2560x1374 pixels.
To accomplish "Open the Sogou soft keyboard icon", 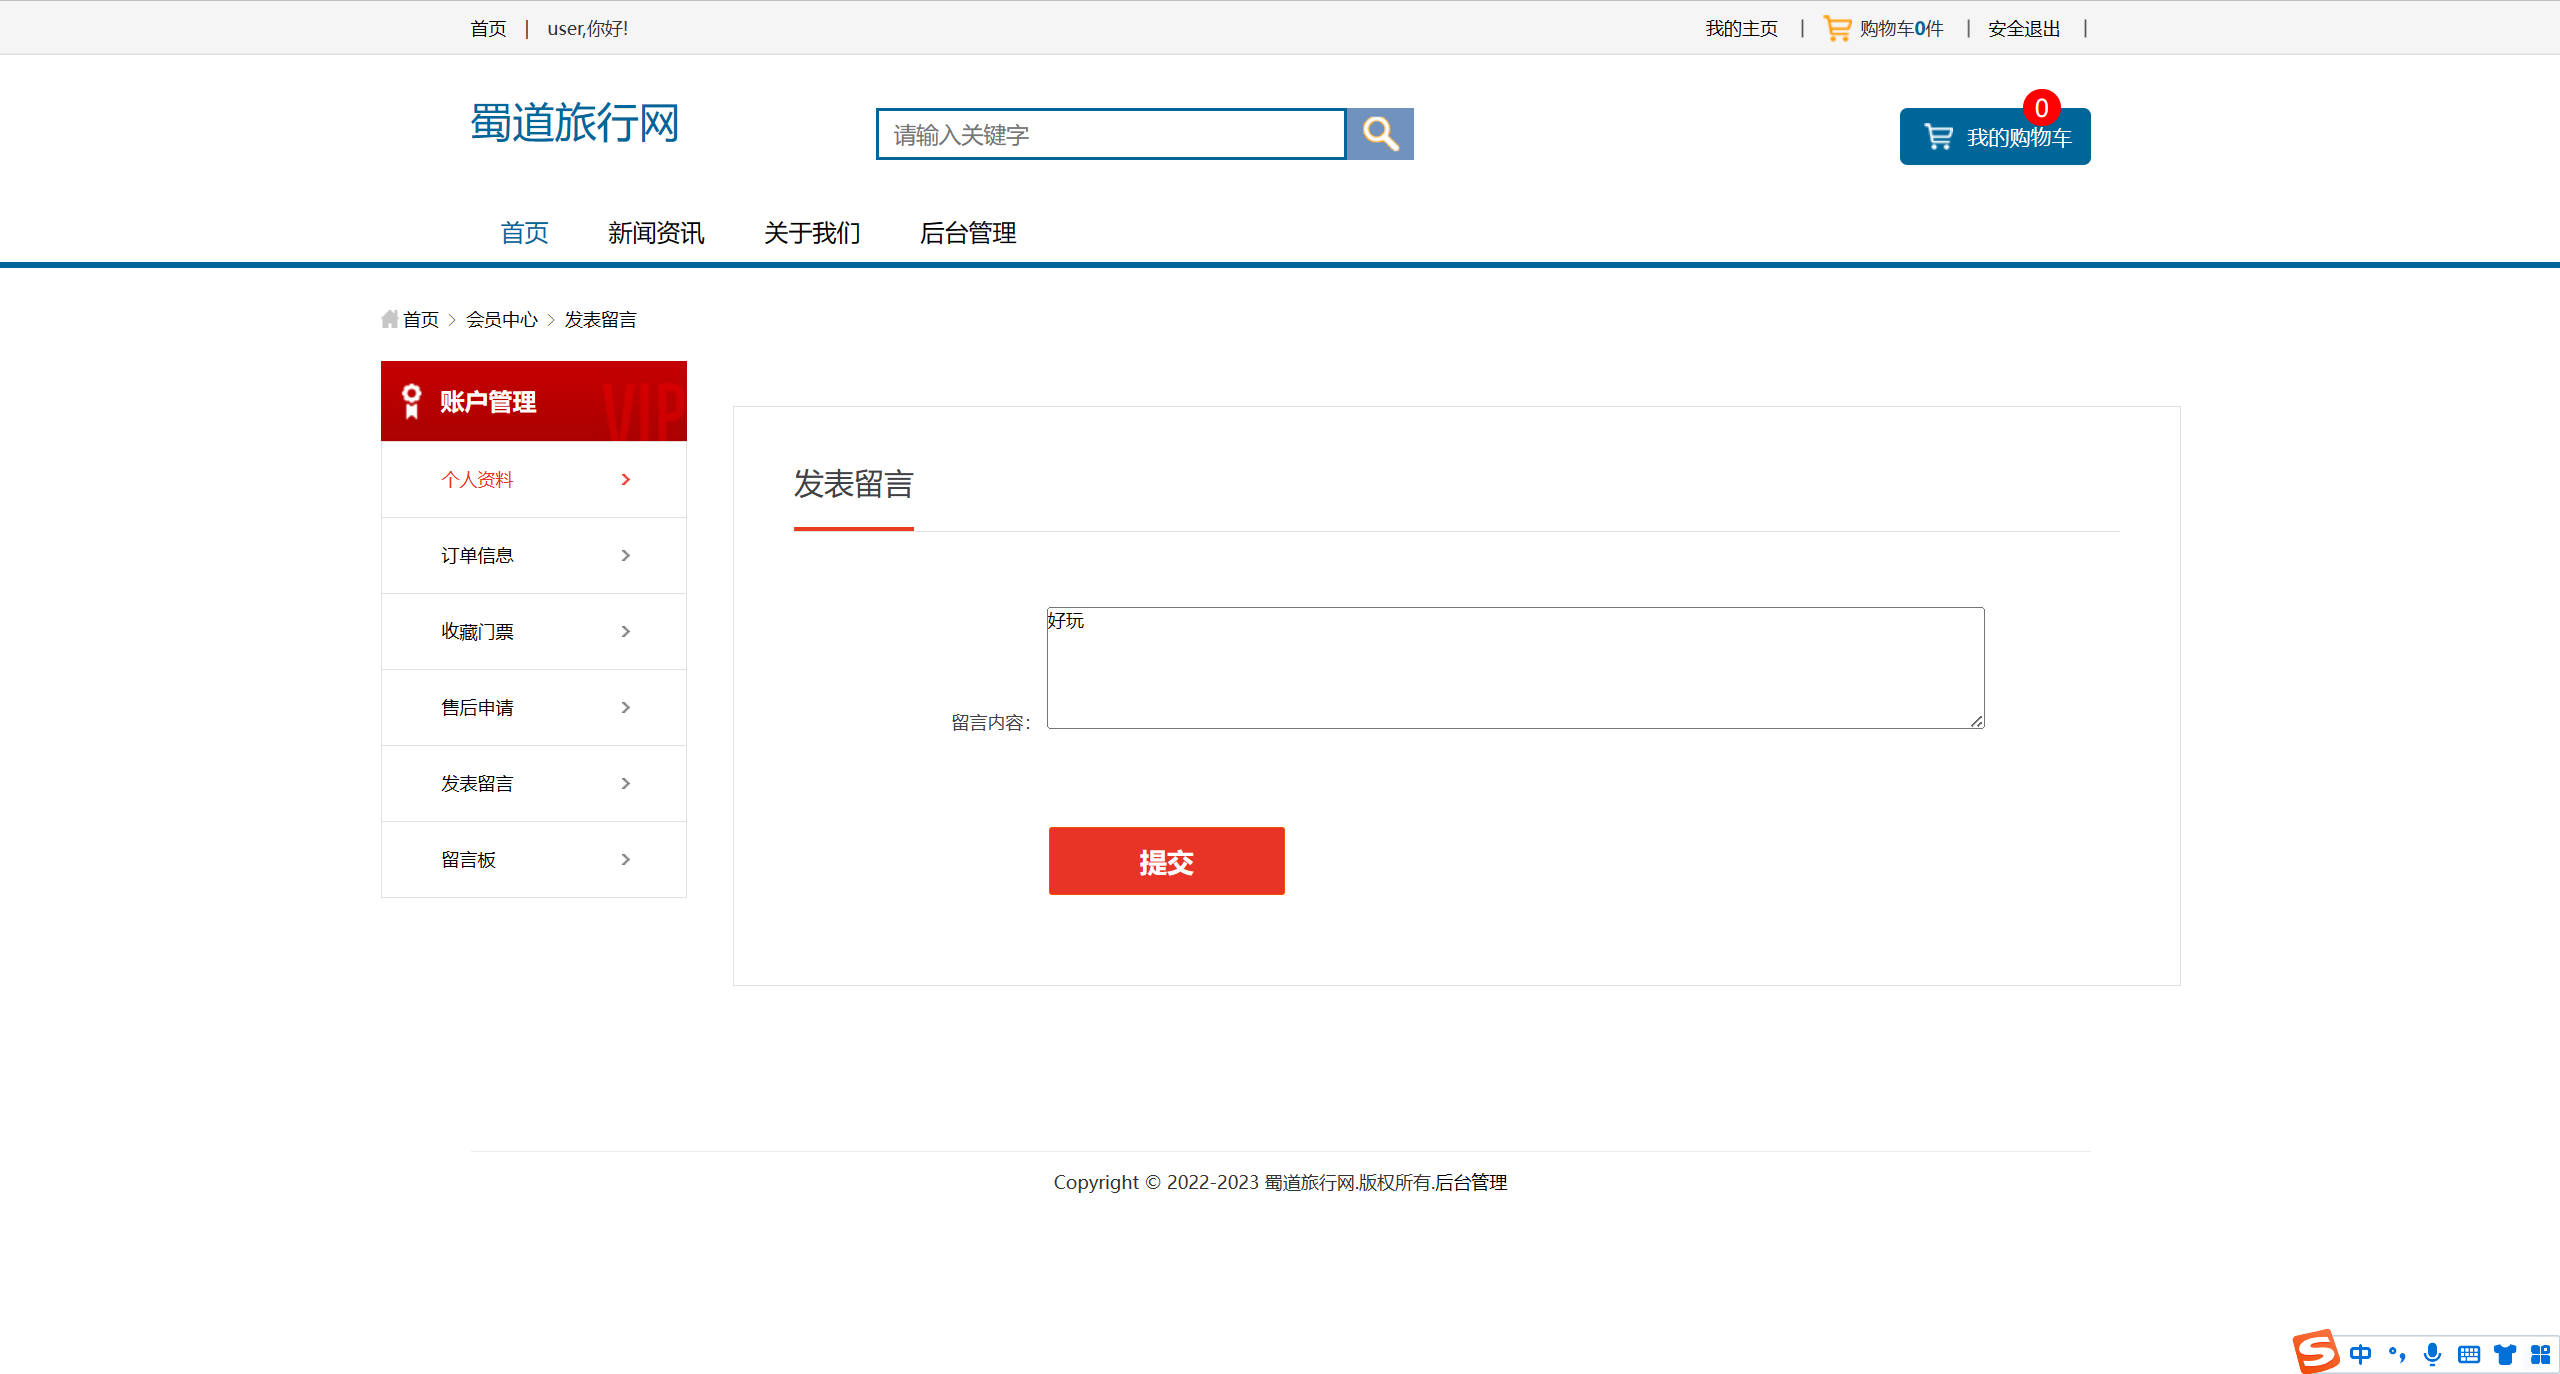I will 2467,1354.
